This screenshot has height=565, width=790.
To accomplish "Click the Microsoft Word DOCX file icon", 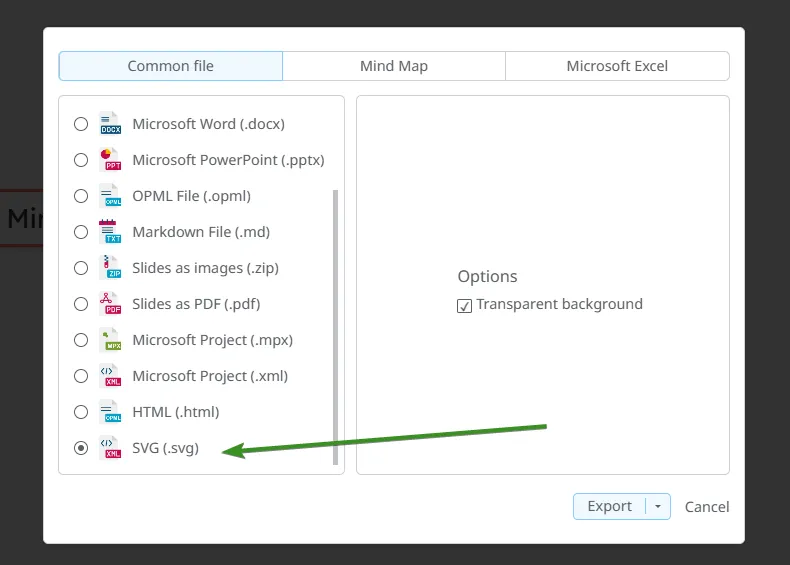I will [109, 124].
